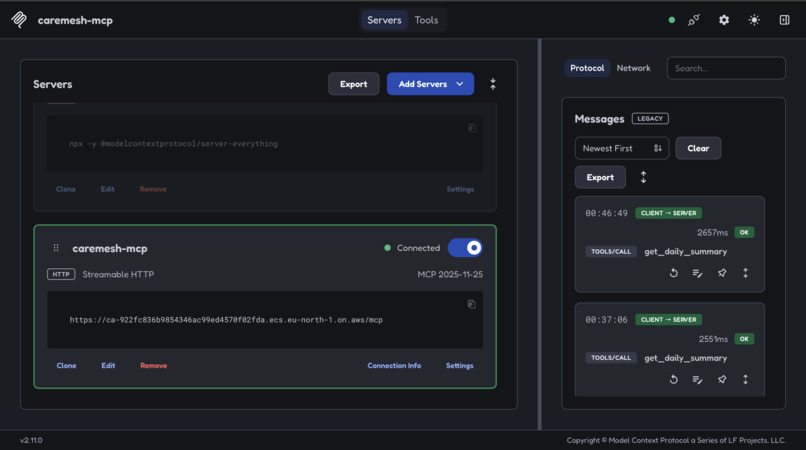Screen dimensions: 806x450
Task: Click the caremesh-mcp server card title
Action: (109, 248)
